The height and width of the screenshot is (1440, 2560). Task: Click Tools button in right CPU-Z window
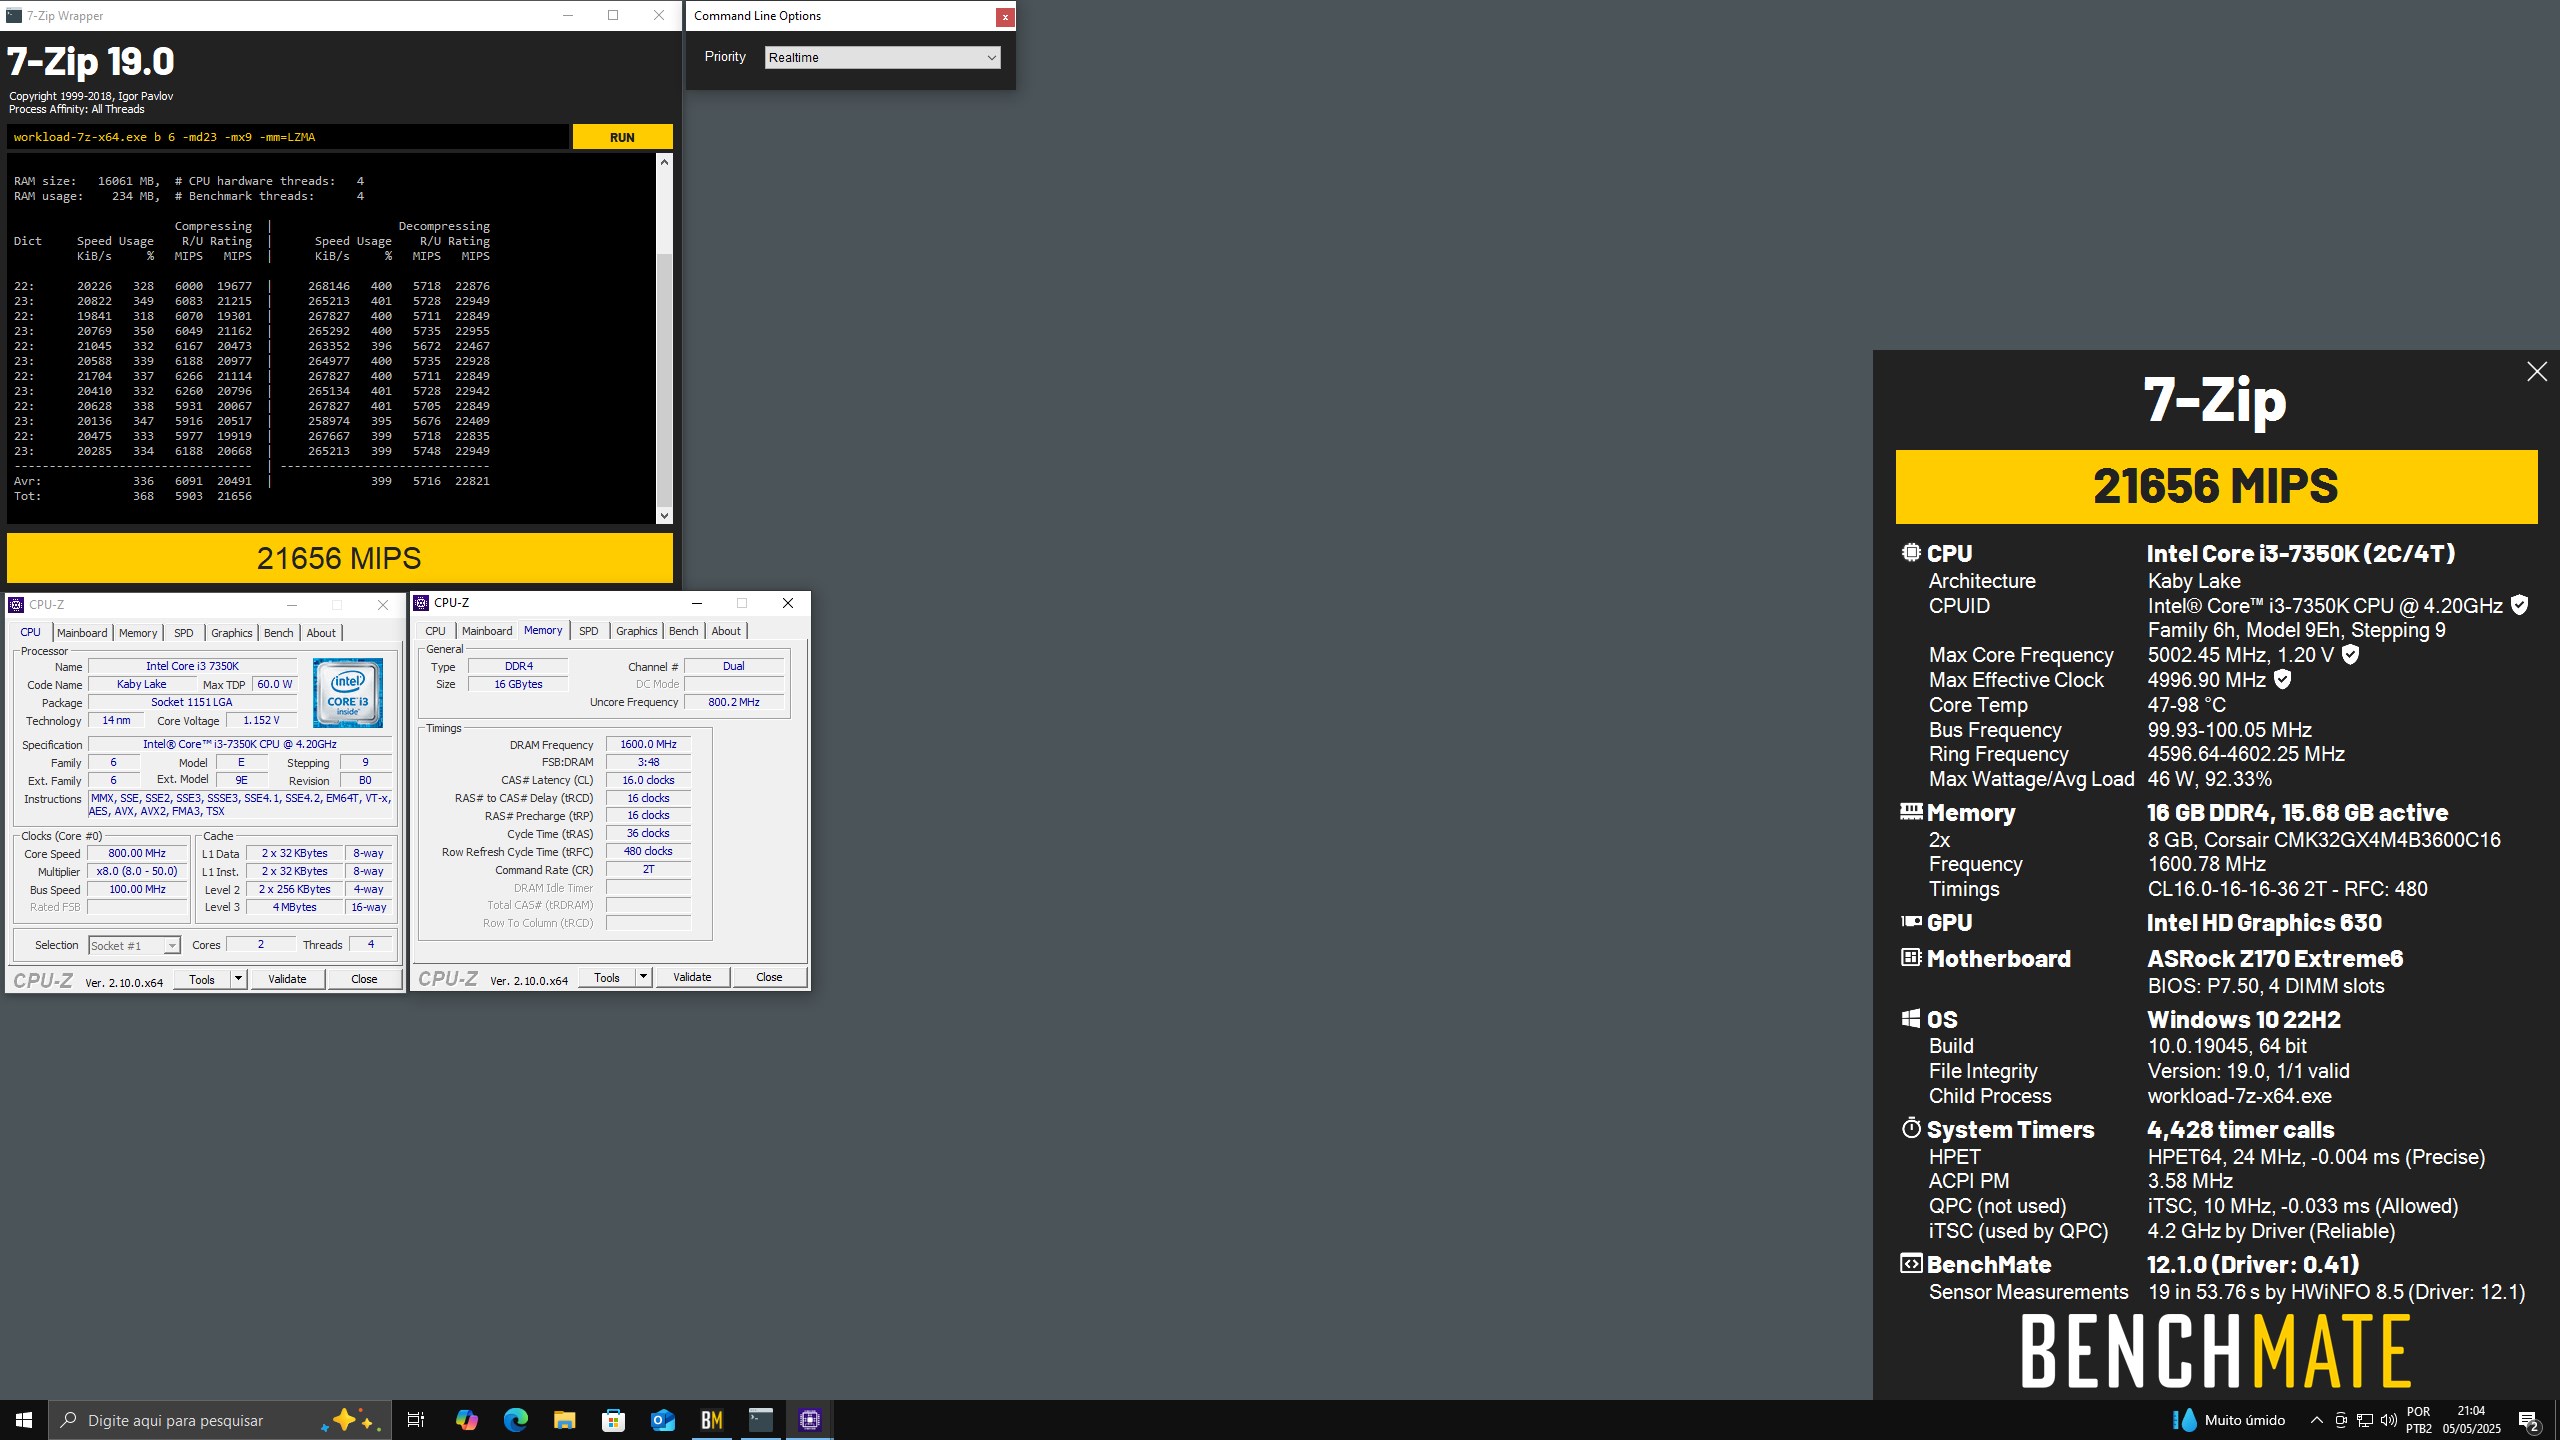607,978
